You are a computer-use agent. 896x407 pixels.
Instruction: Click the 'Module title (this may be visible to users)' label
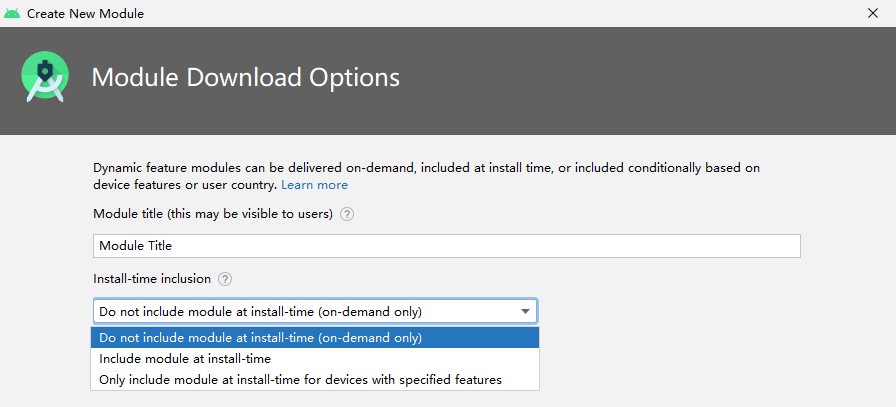point(213,214)
